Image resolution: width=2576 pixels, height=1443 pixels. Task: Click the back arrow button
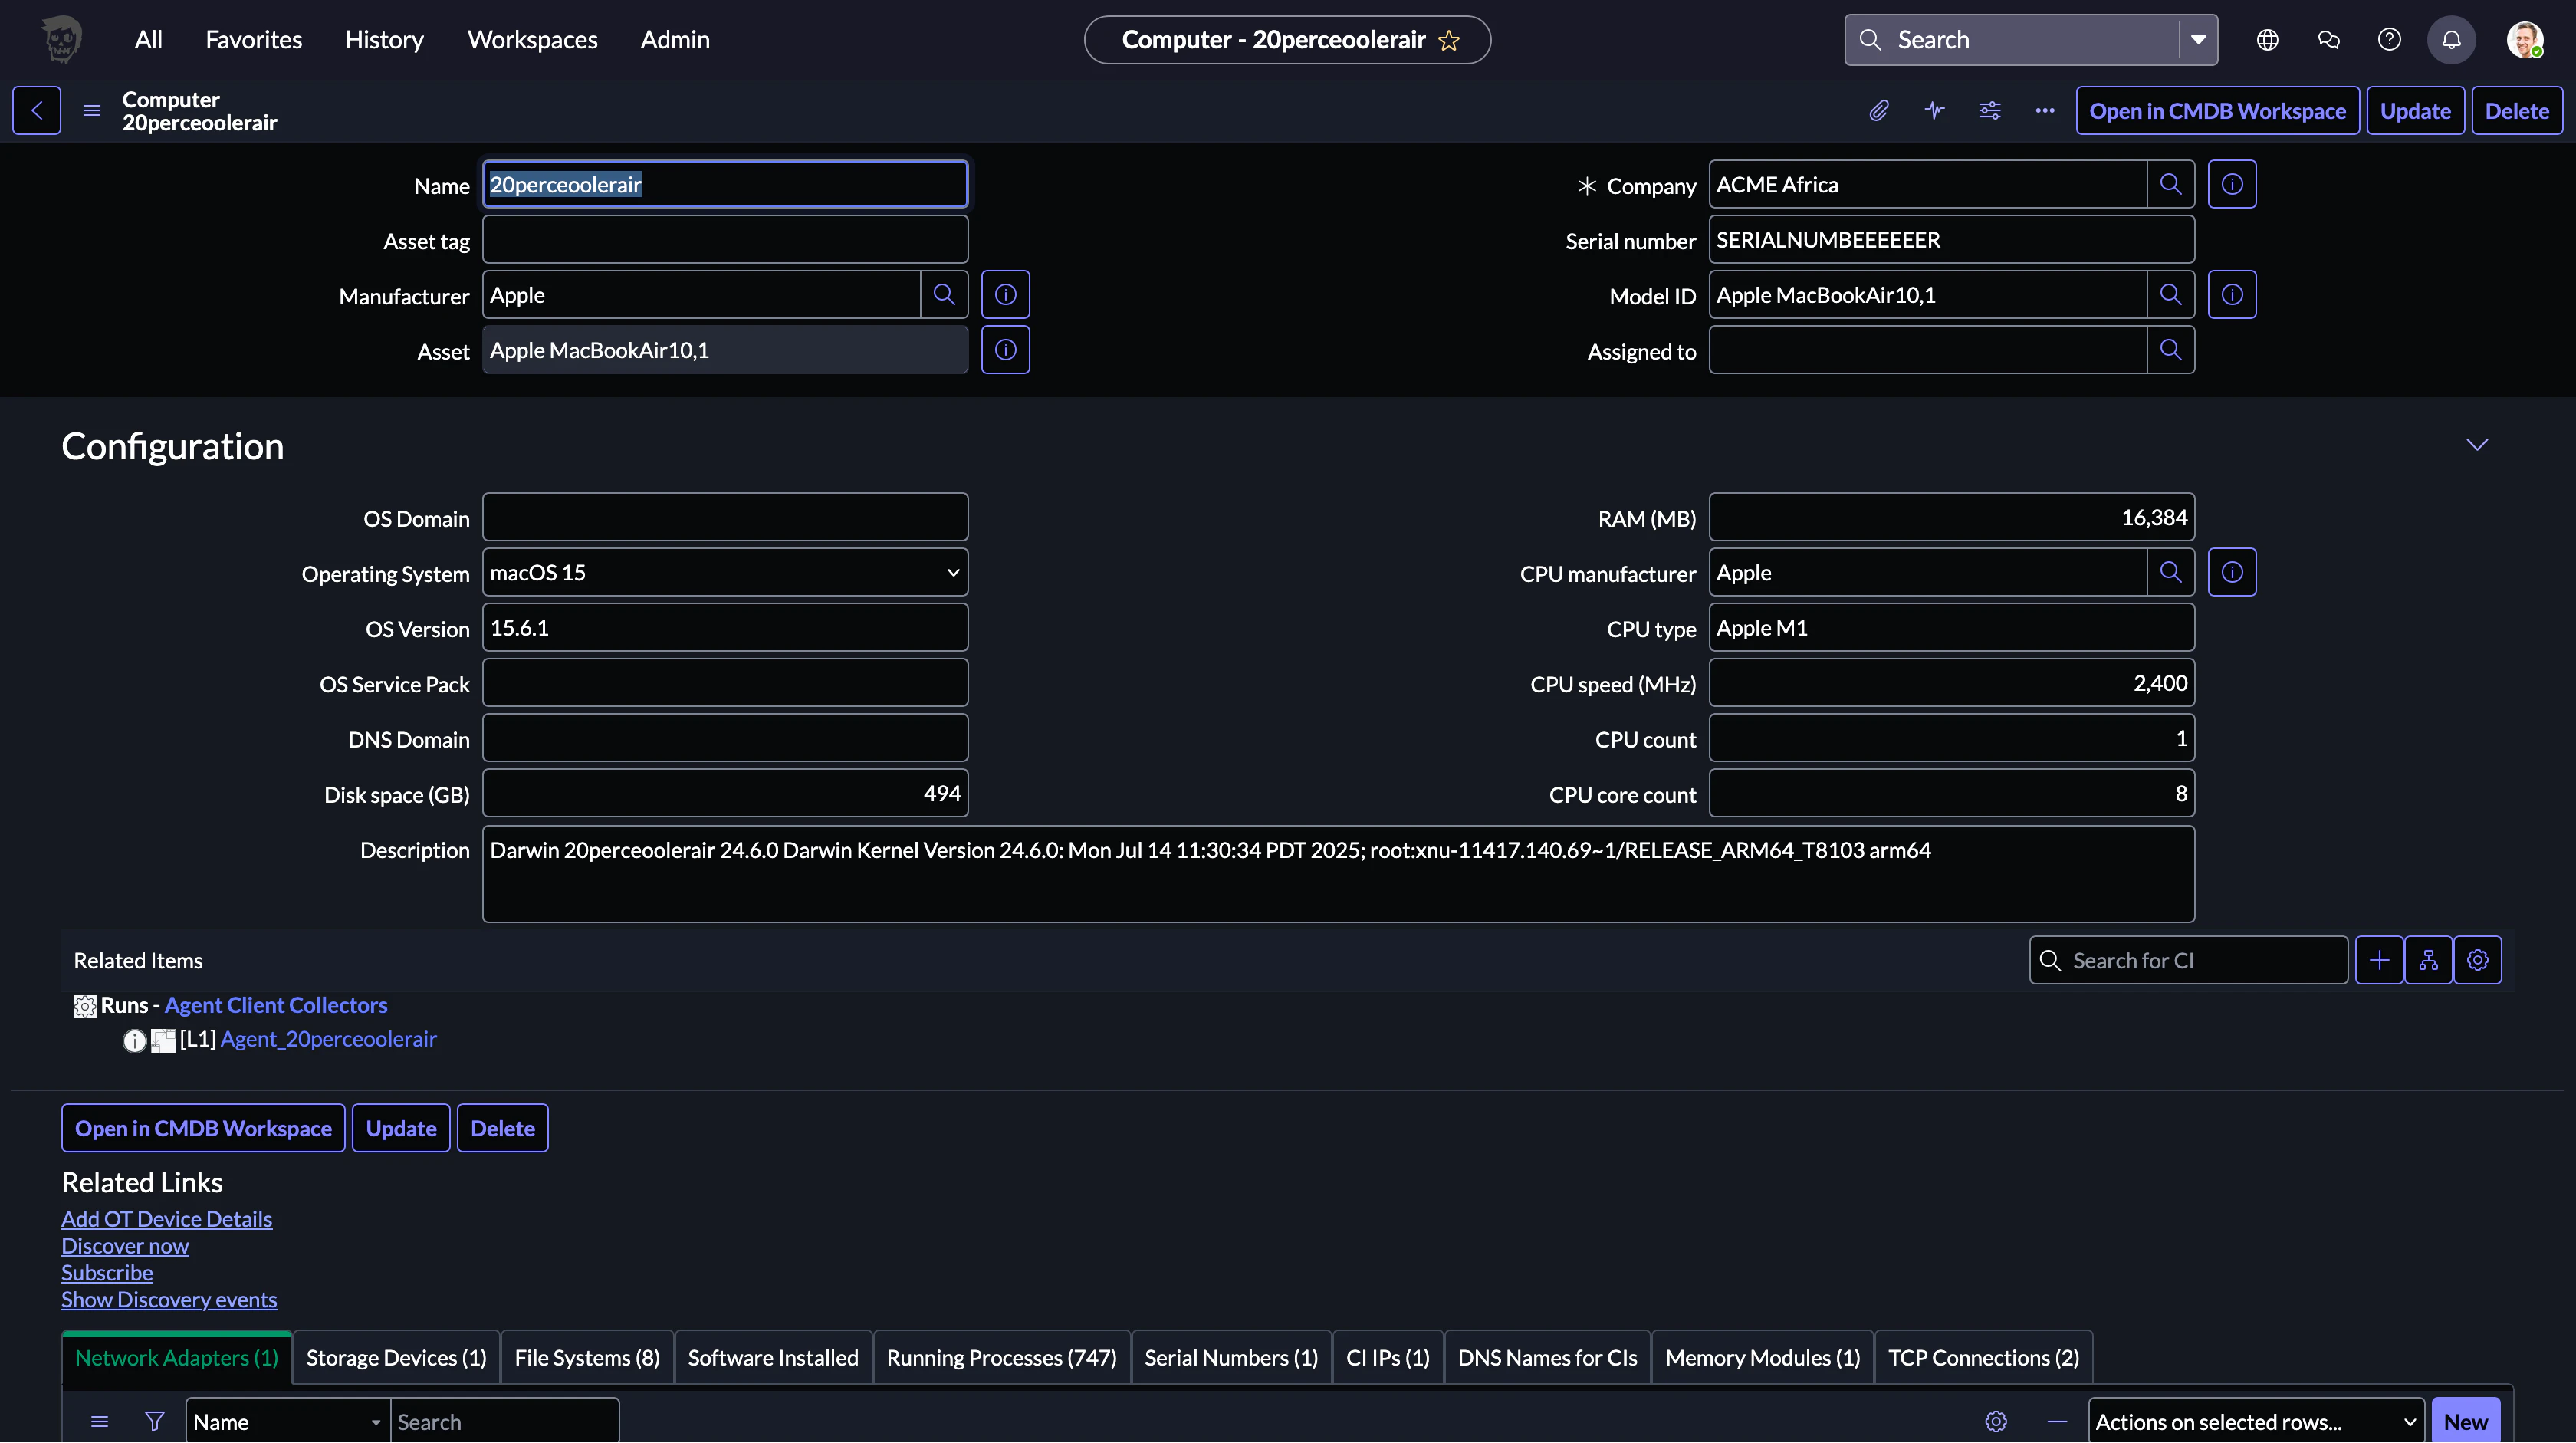[36, 110]
